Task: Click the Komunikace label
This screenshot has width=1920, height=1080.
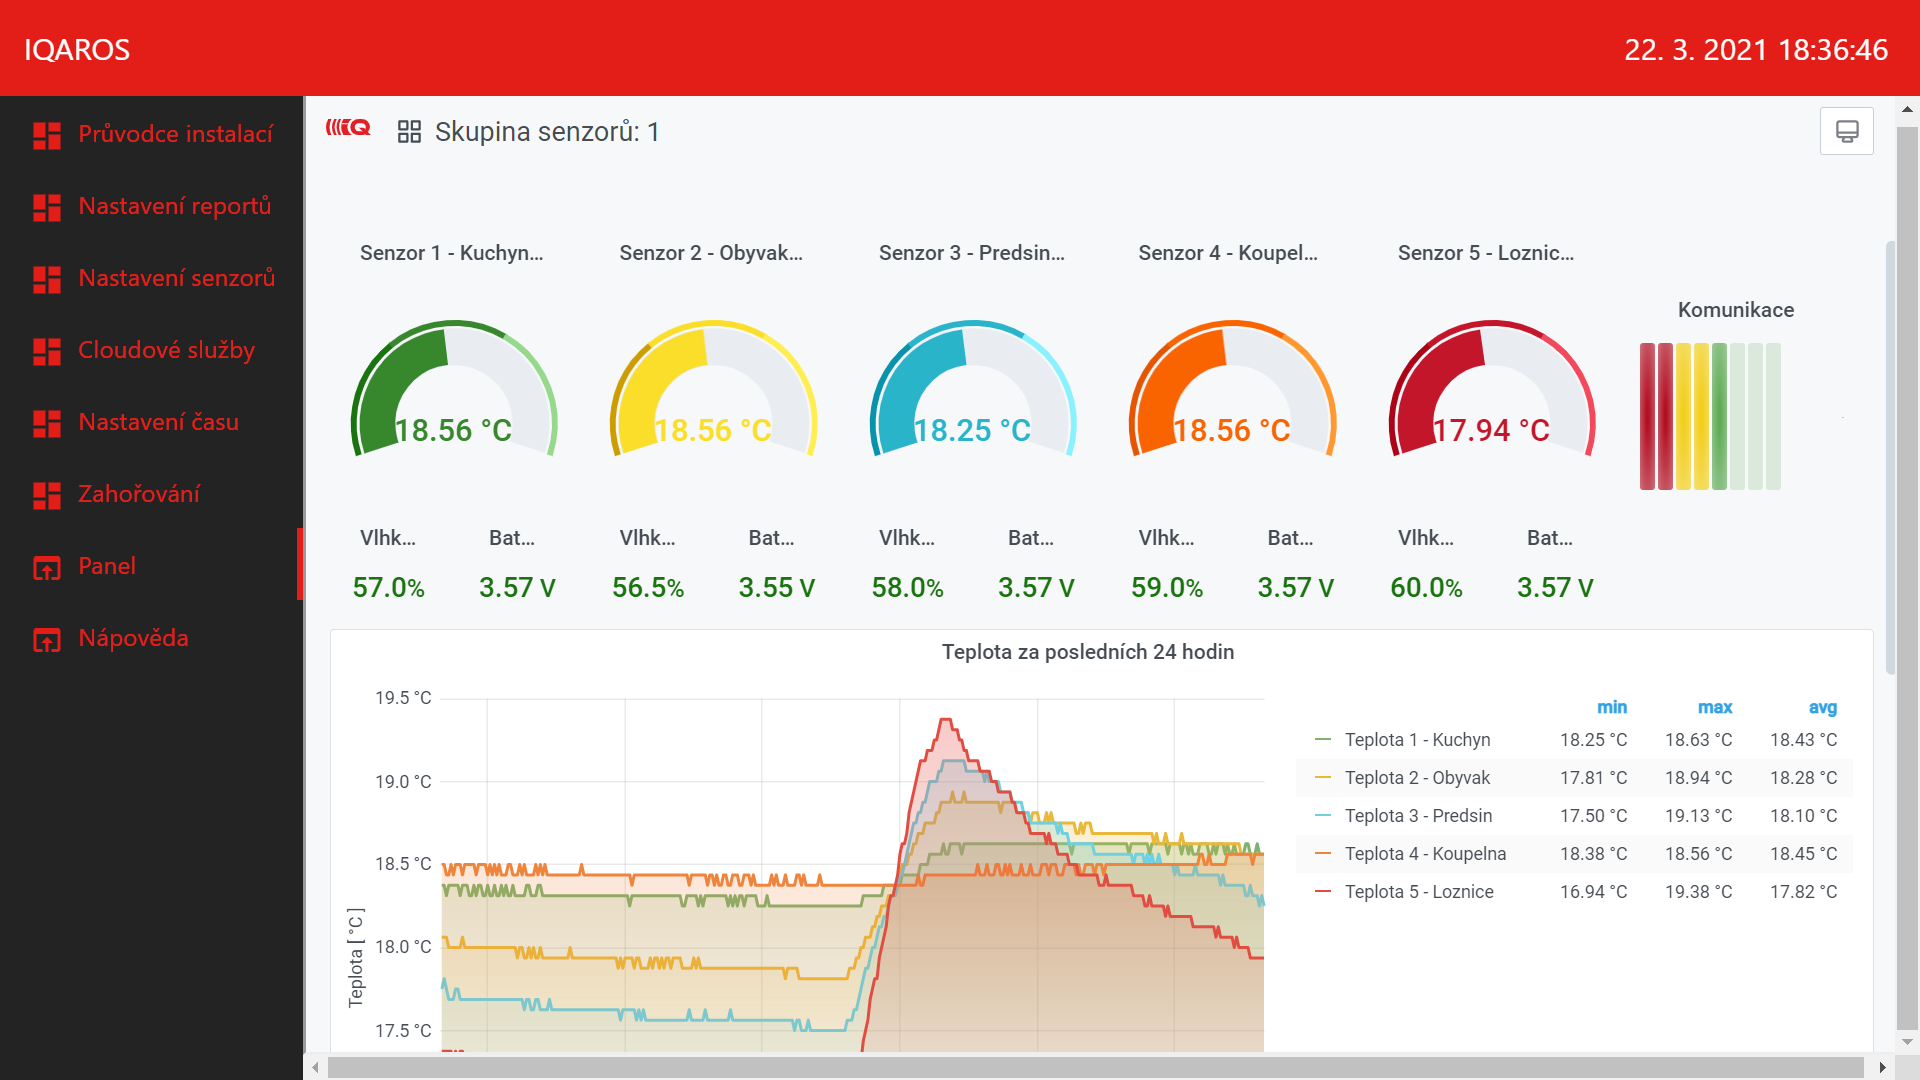Action: (x=1735, y=310)
